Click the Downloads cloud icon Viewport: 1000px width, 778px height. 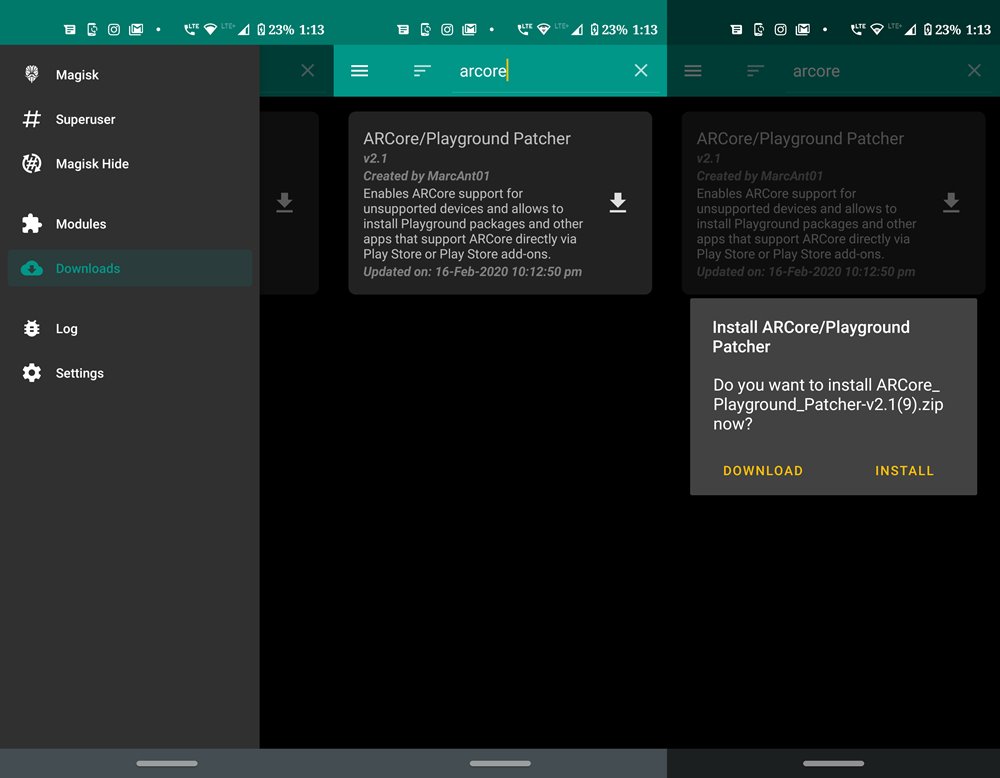point(31,268)
